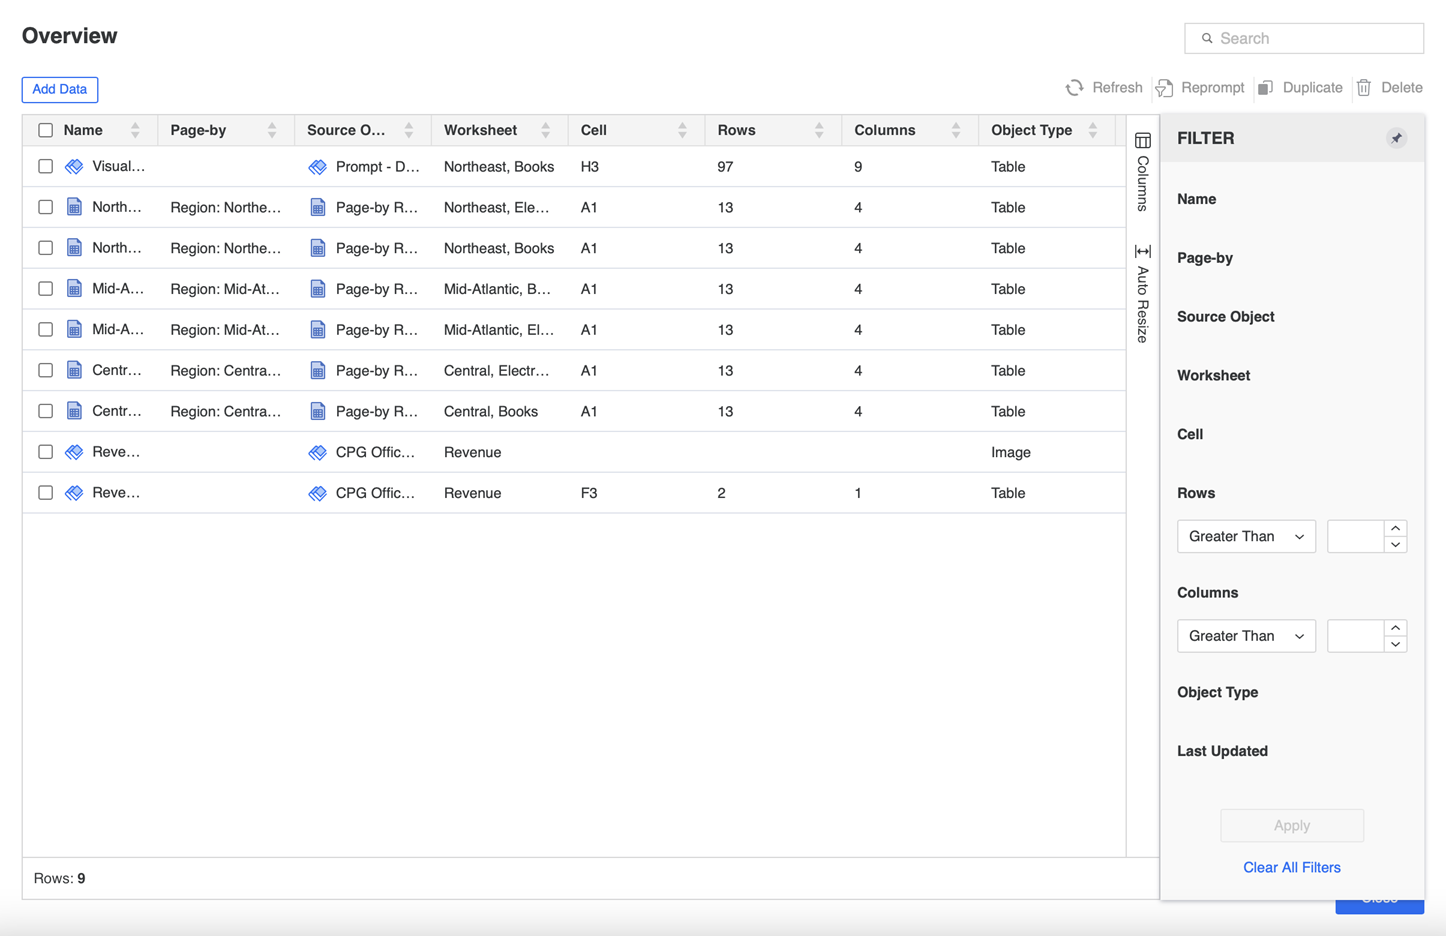Increment the Rows filter value

point(1395,528)
